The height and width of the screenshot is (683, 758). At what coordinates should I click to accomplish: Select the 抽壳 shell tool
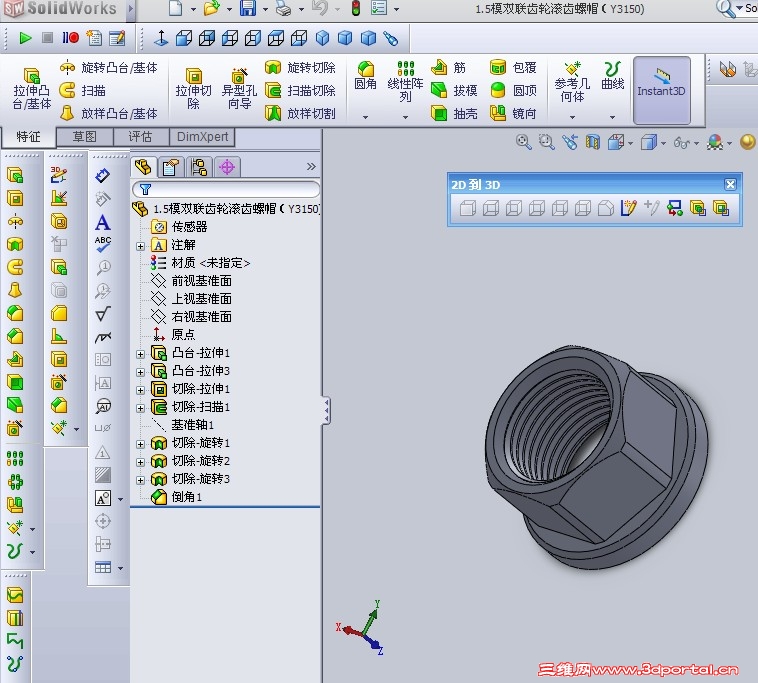[x=454, y=114]
